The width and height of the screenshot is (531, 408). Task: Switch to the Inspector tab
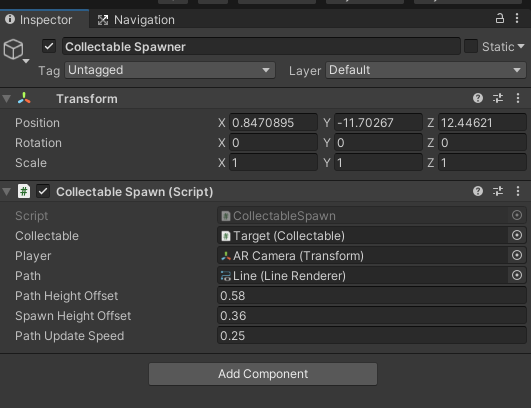tap(44, 19)
